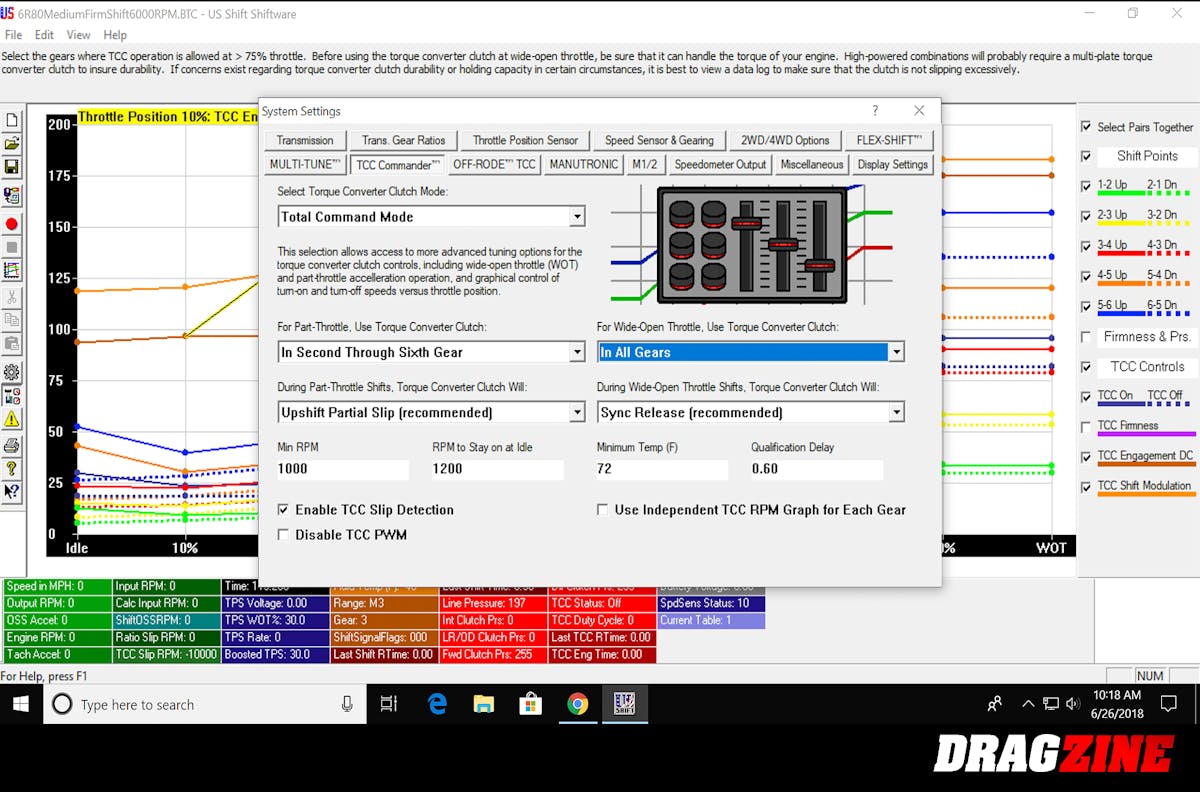
Task: Click the purple TCC Firmness legend line
Action: (x=1145, y=434)
